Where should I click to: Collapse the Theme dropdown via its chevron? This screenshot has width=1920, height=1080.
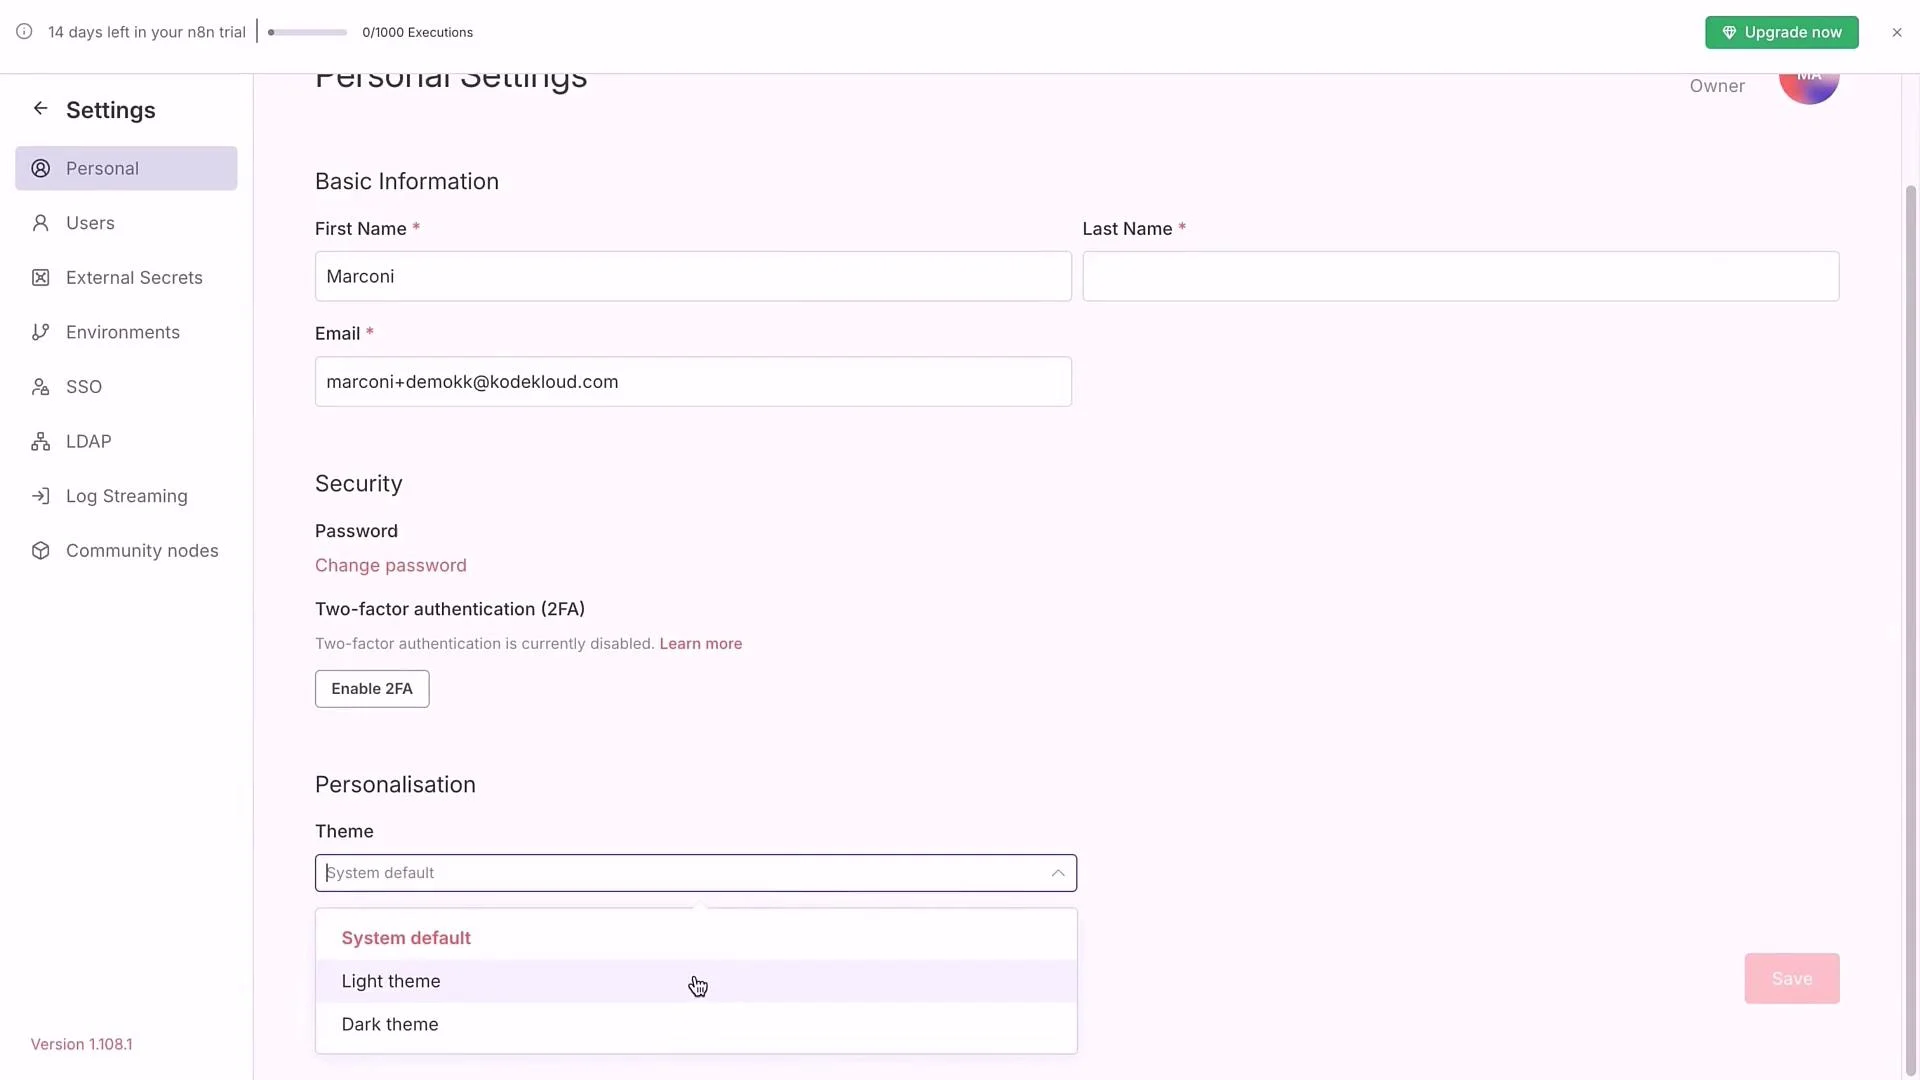click(1057, 873)
